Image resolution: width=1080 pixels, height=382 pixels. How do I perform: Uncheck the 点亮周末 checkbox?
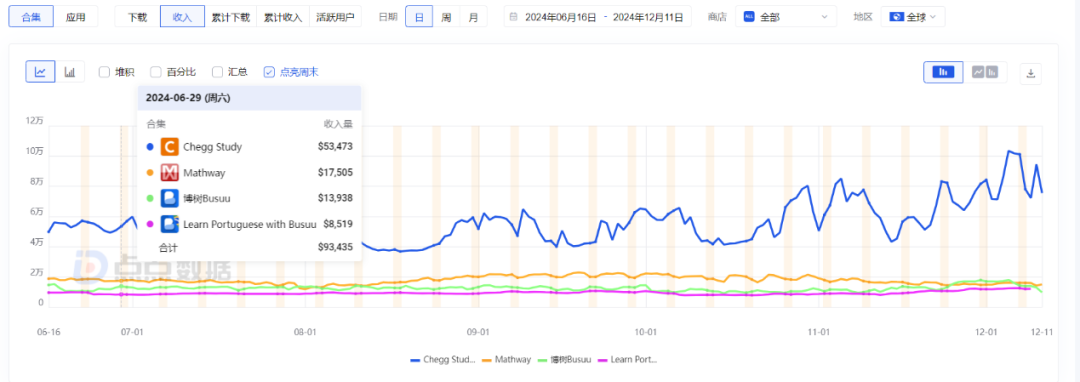tap(269, 72)
